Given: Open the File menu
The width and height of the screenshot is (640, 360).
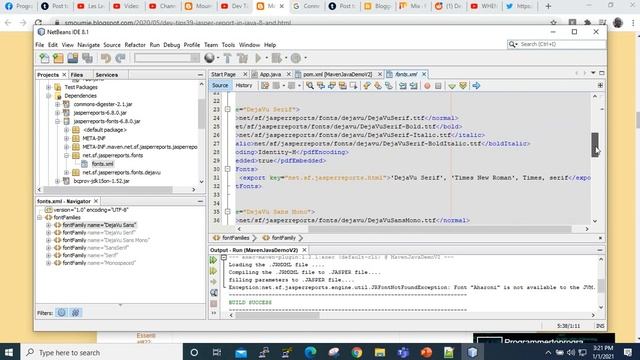Looking at the screenshot, I should pyautogui.click(x=40, y=45).
